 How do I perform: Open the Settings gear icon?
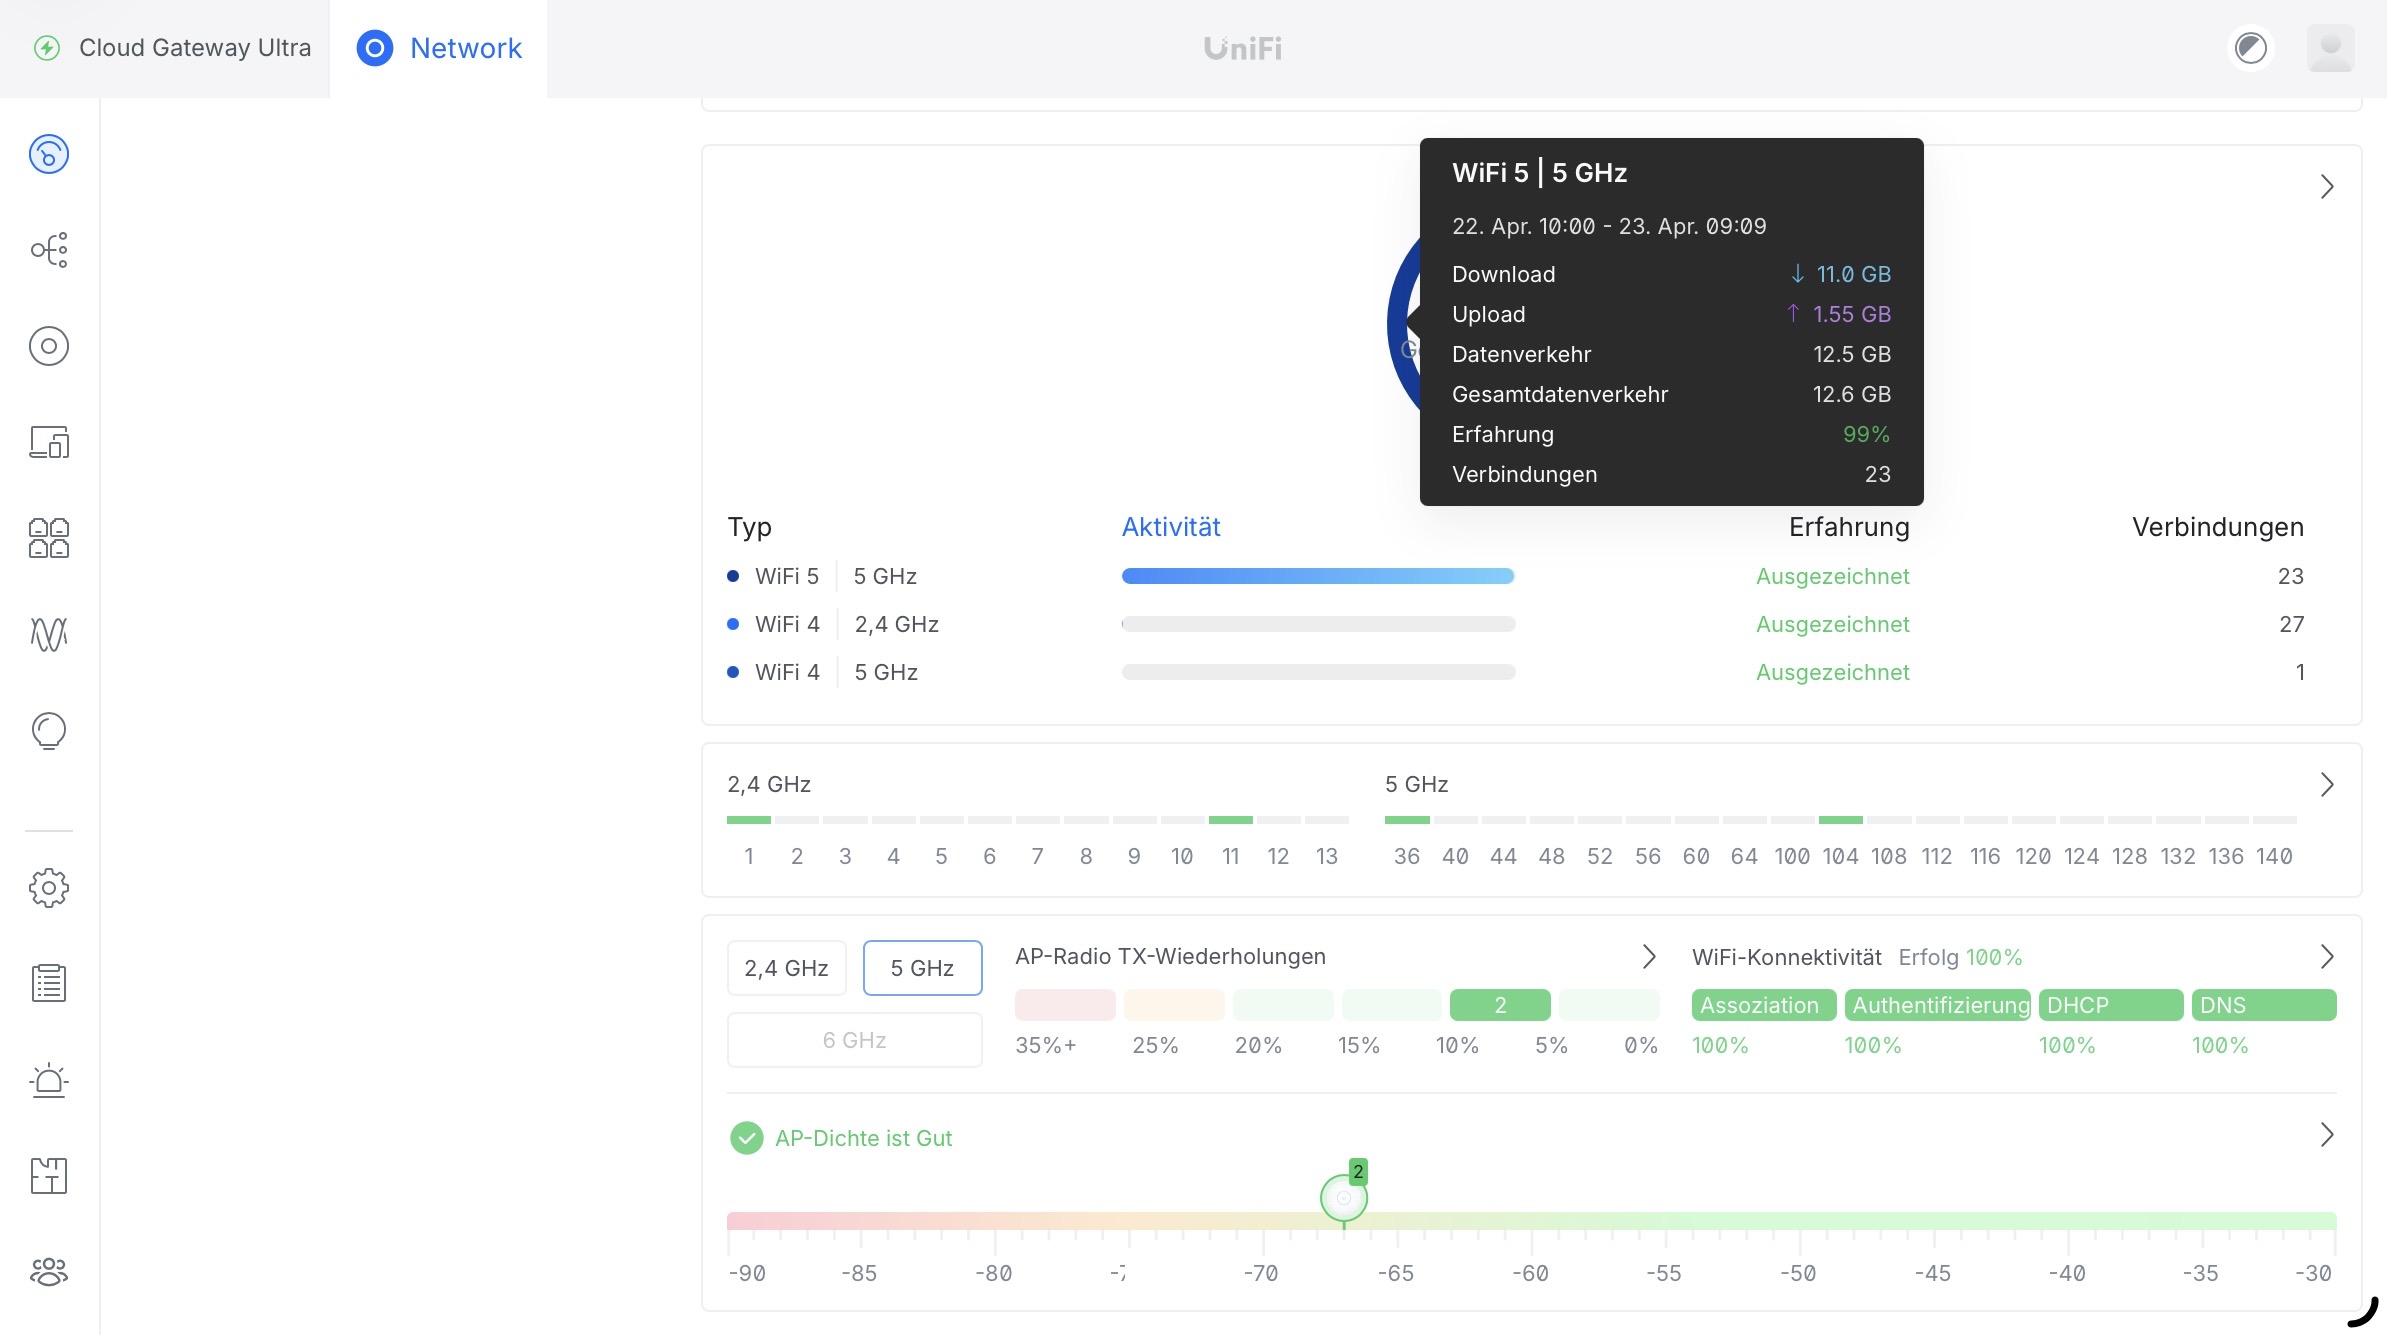point(49,888)
